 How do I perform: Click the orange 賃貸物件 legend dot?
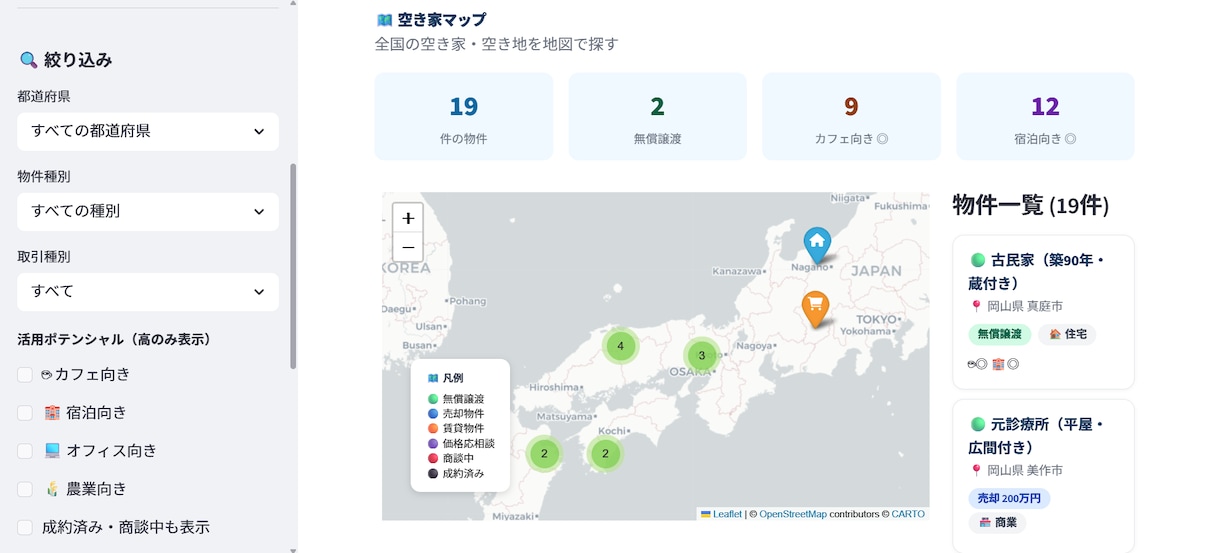coord(433,429)
